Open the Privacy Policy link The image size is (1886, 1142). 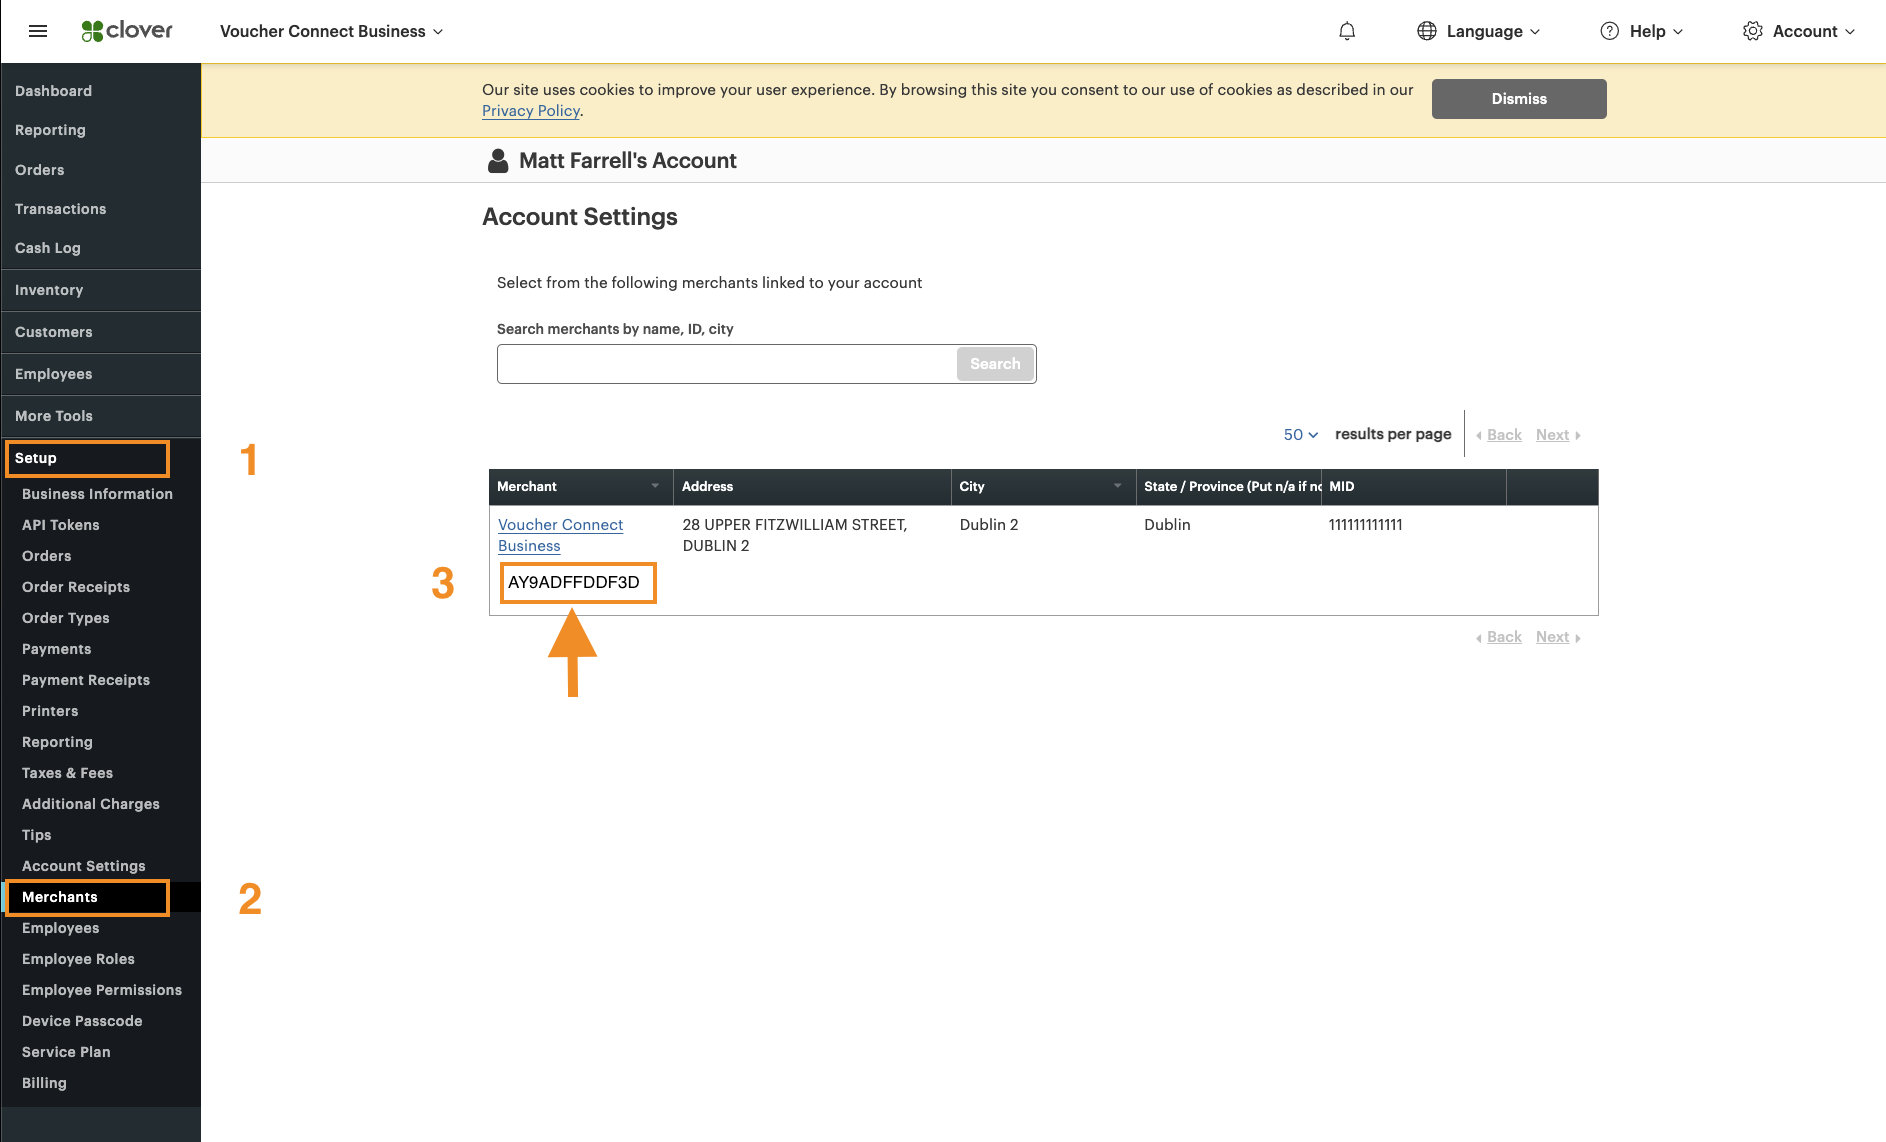(x=530, y=111)
